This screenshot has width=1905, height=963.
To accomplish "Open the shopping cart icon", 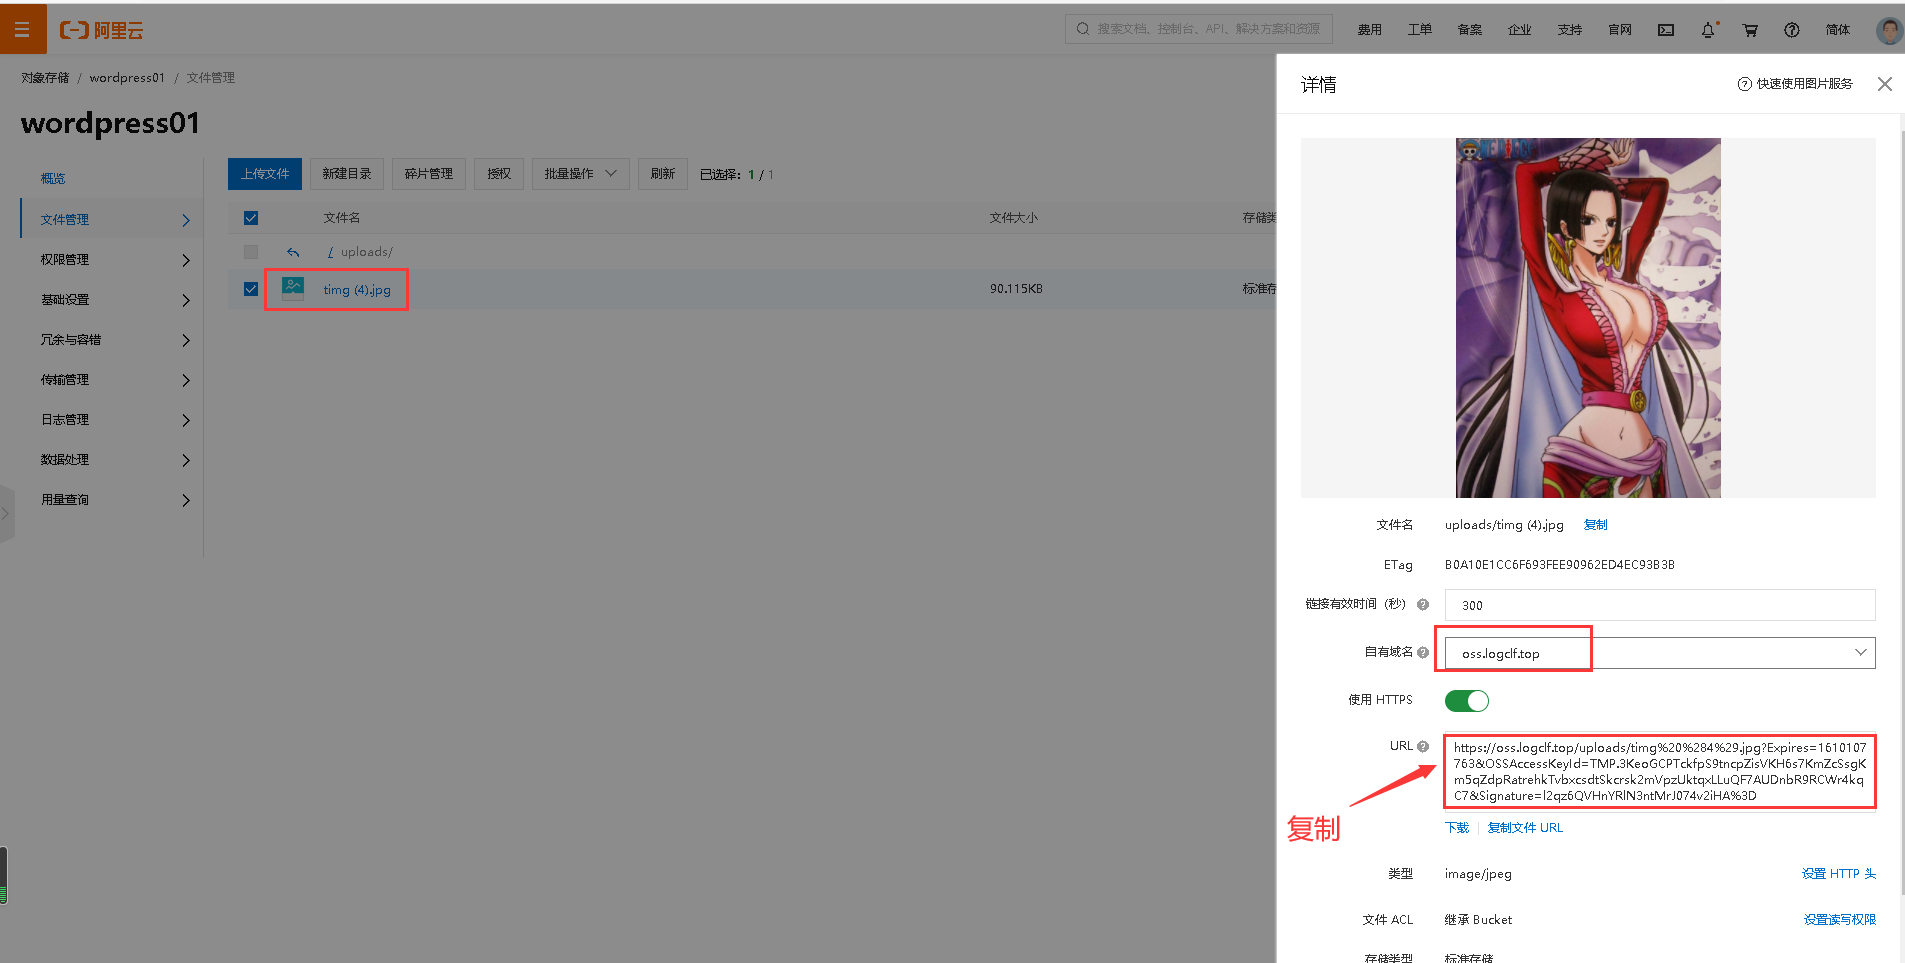I will tap(1750, 30).
